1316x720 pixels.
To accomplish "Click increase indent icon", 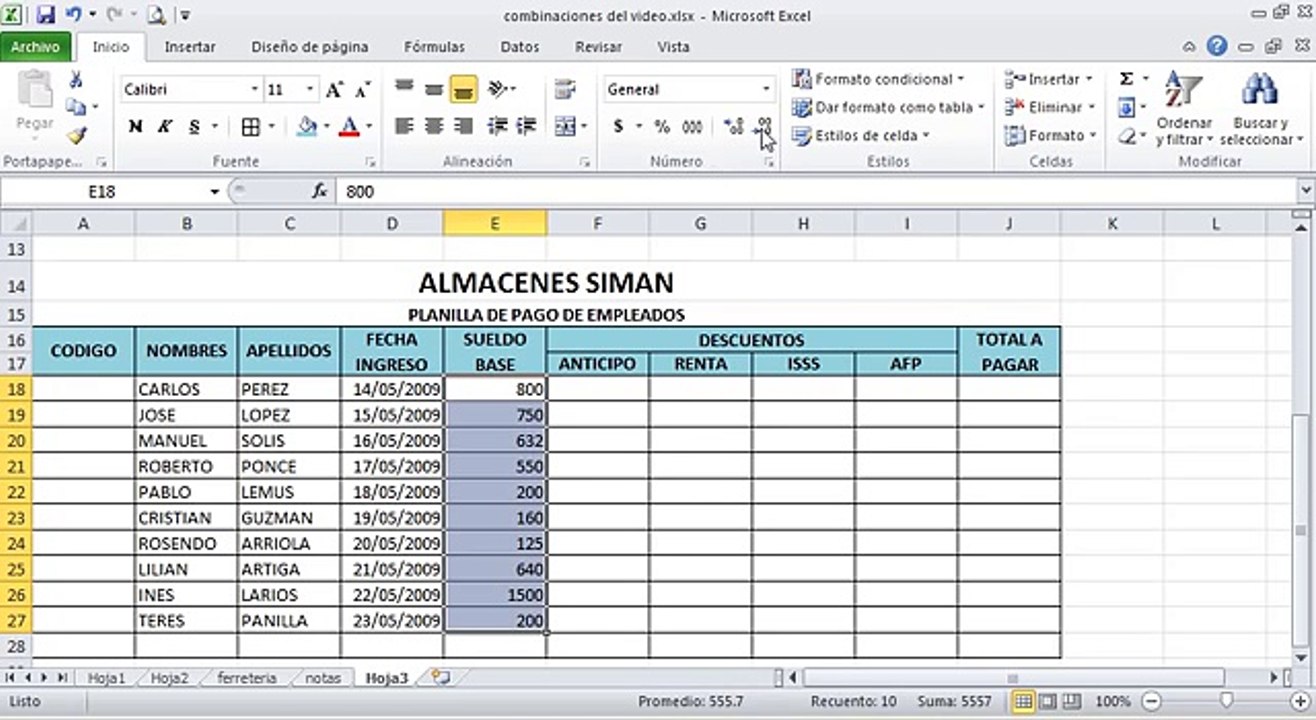I will (x=526, y=127).
